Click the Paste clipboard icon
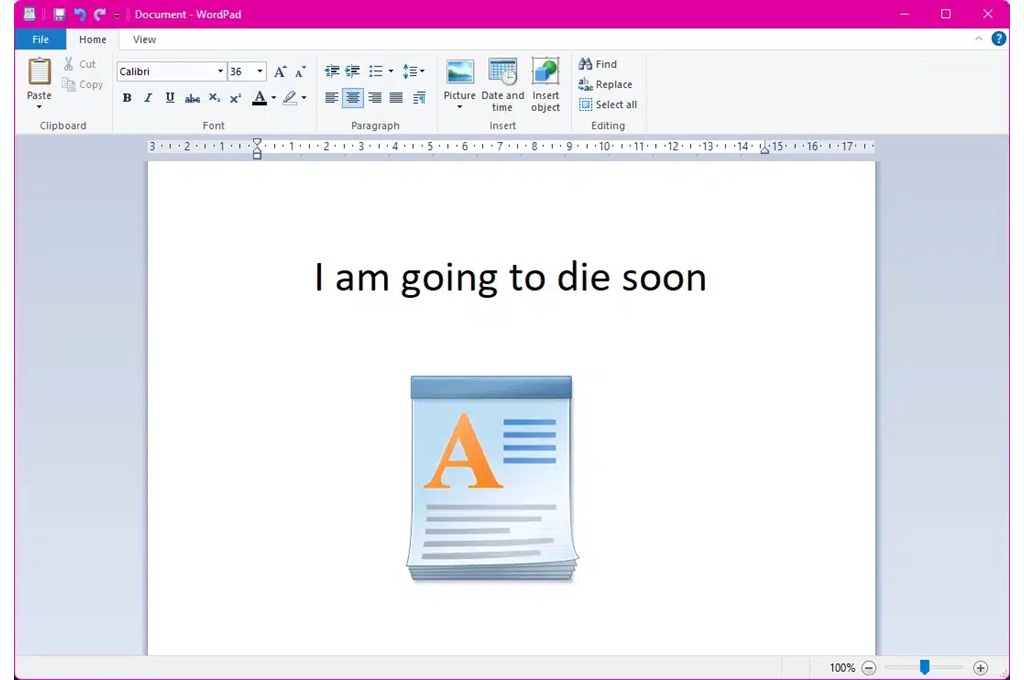 point(39,71)
